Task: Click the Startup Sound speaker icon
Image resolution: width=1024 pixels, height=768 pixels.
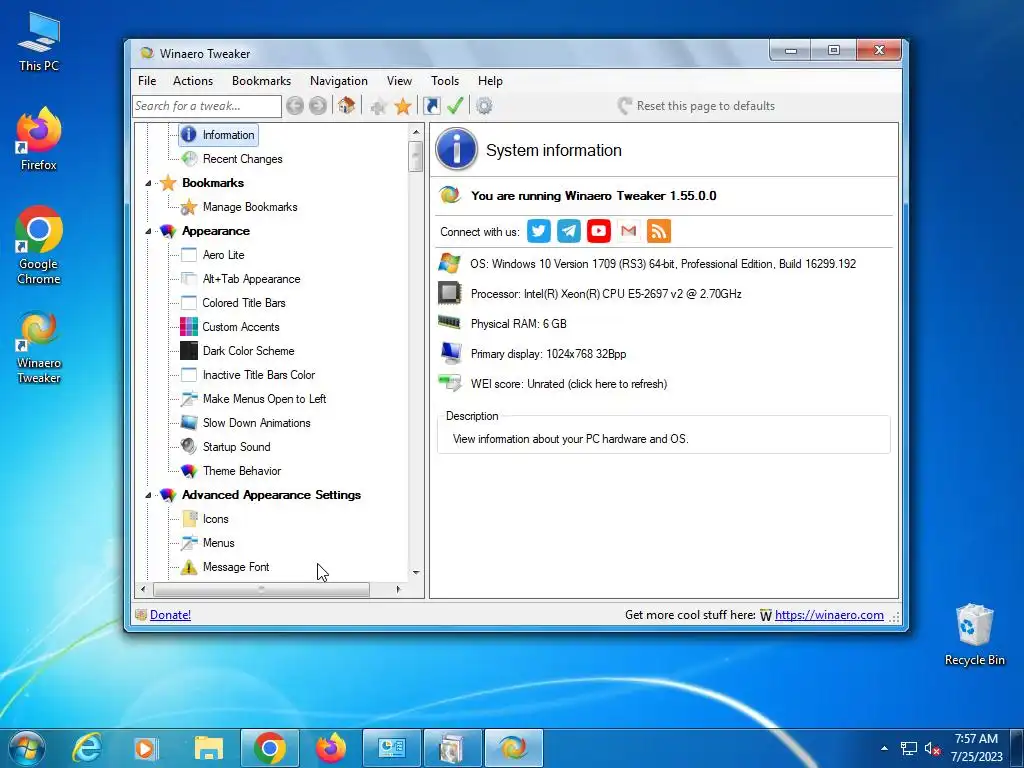Action: point(189,447)
